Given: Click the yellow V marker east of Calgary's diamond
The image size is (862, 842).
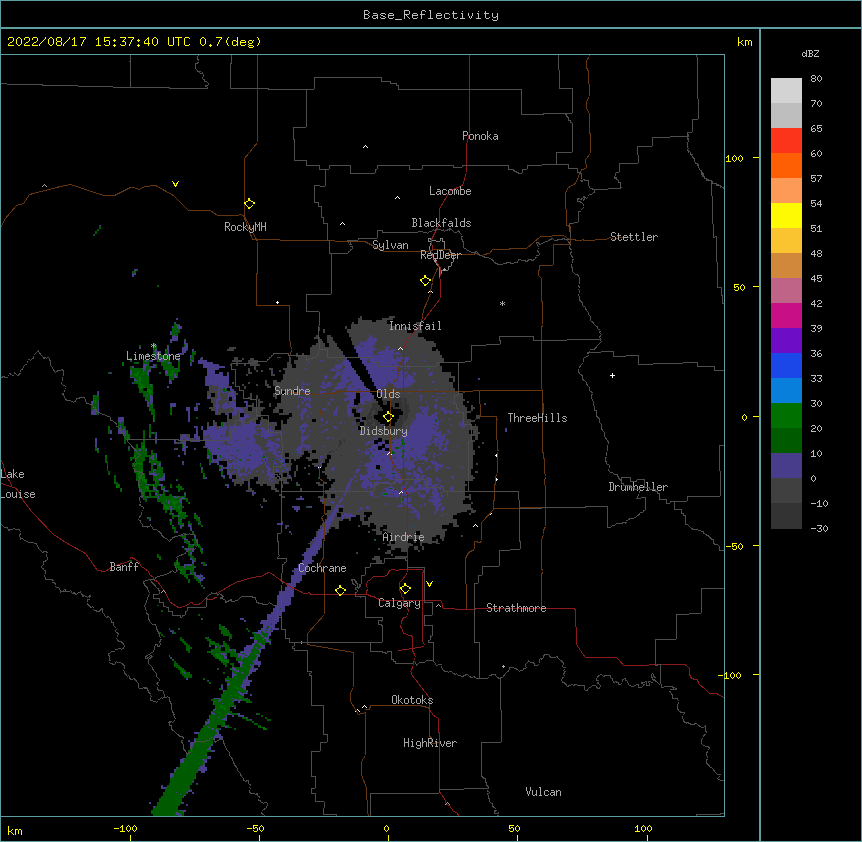Looking at the screenshot, I should [x=429, y=584].
